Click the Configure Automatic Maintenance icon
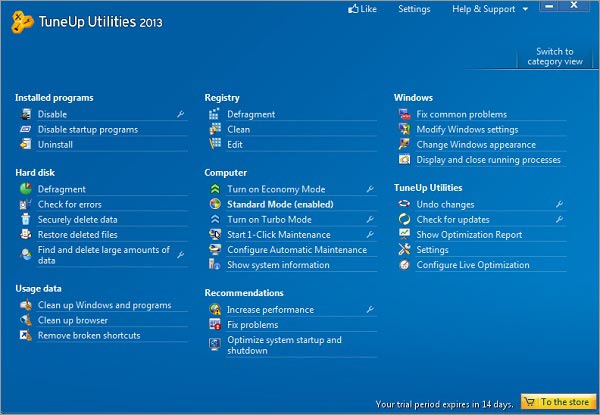Image resolution: width=600 pixels, height=415 pixels. point(215,249)
